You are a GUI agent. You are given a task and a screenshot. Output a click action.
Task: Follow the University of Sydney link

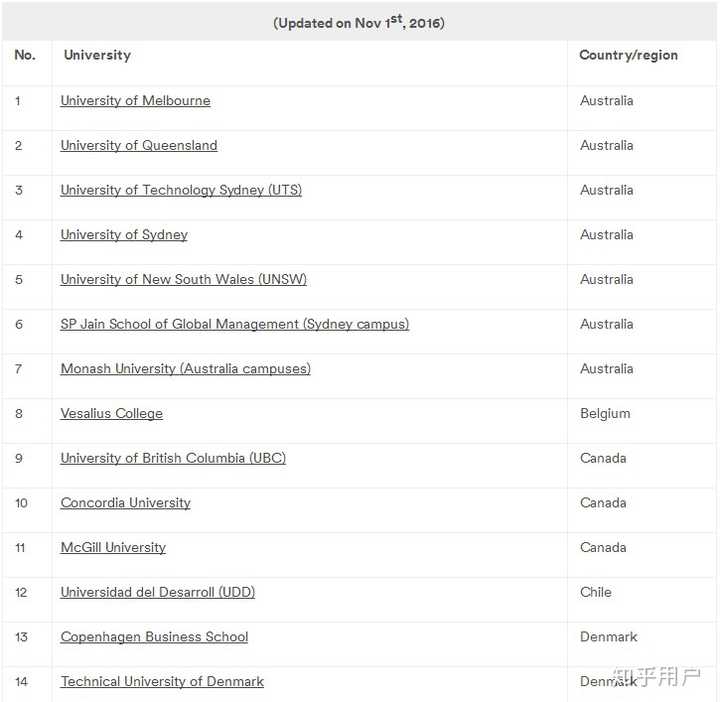click(x=124, y=235)
